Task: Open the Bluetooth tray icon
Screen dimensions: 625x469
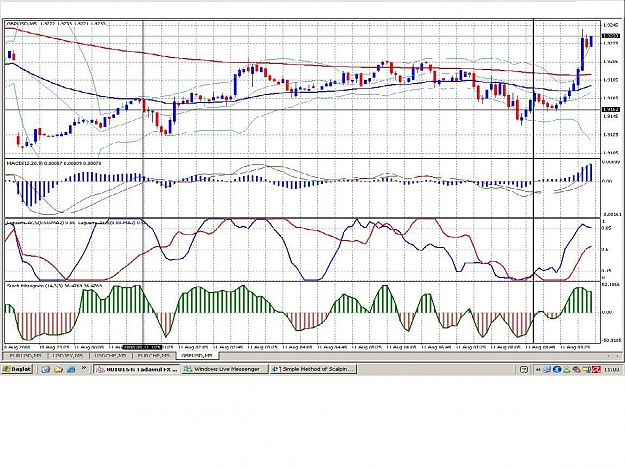Action: coord(557,369)
